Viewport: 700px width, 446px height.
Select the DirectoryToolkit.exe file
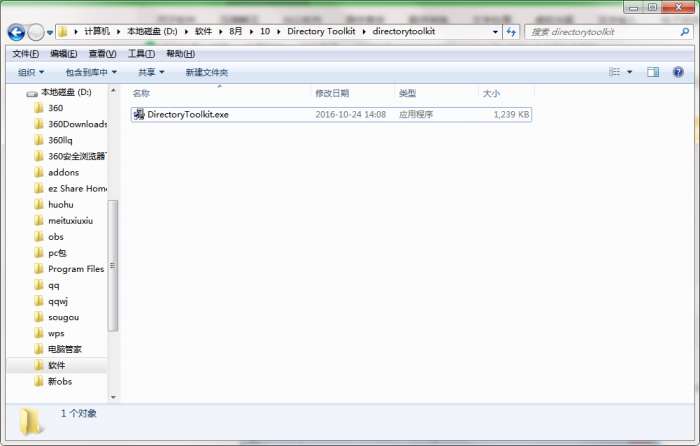331,115
